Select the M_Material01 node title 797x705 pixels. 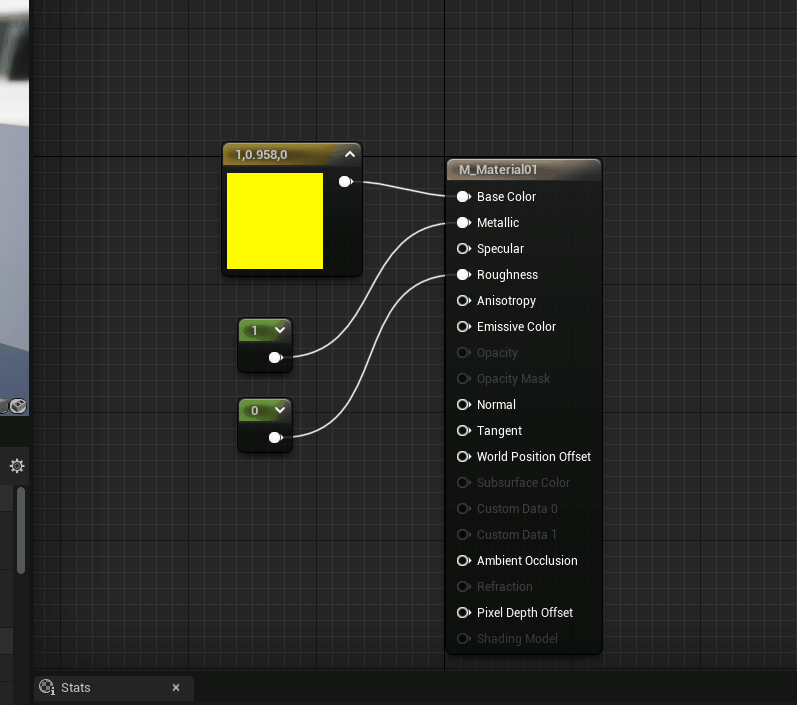tap(498, 170)
